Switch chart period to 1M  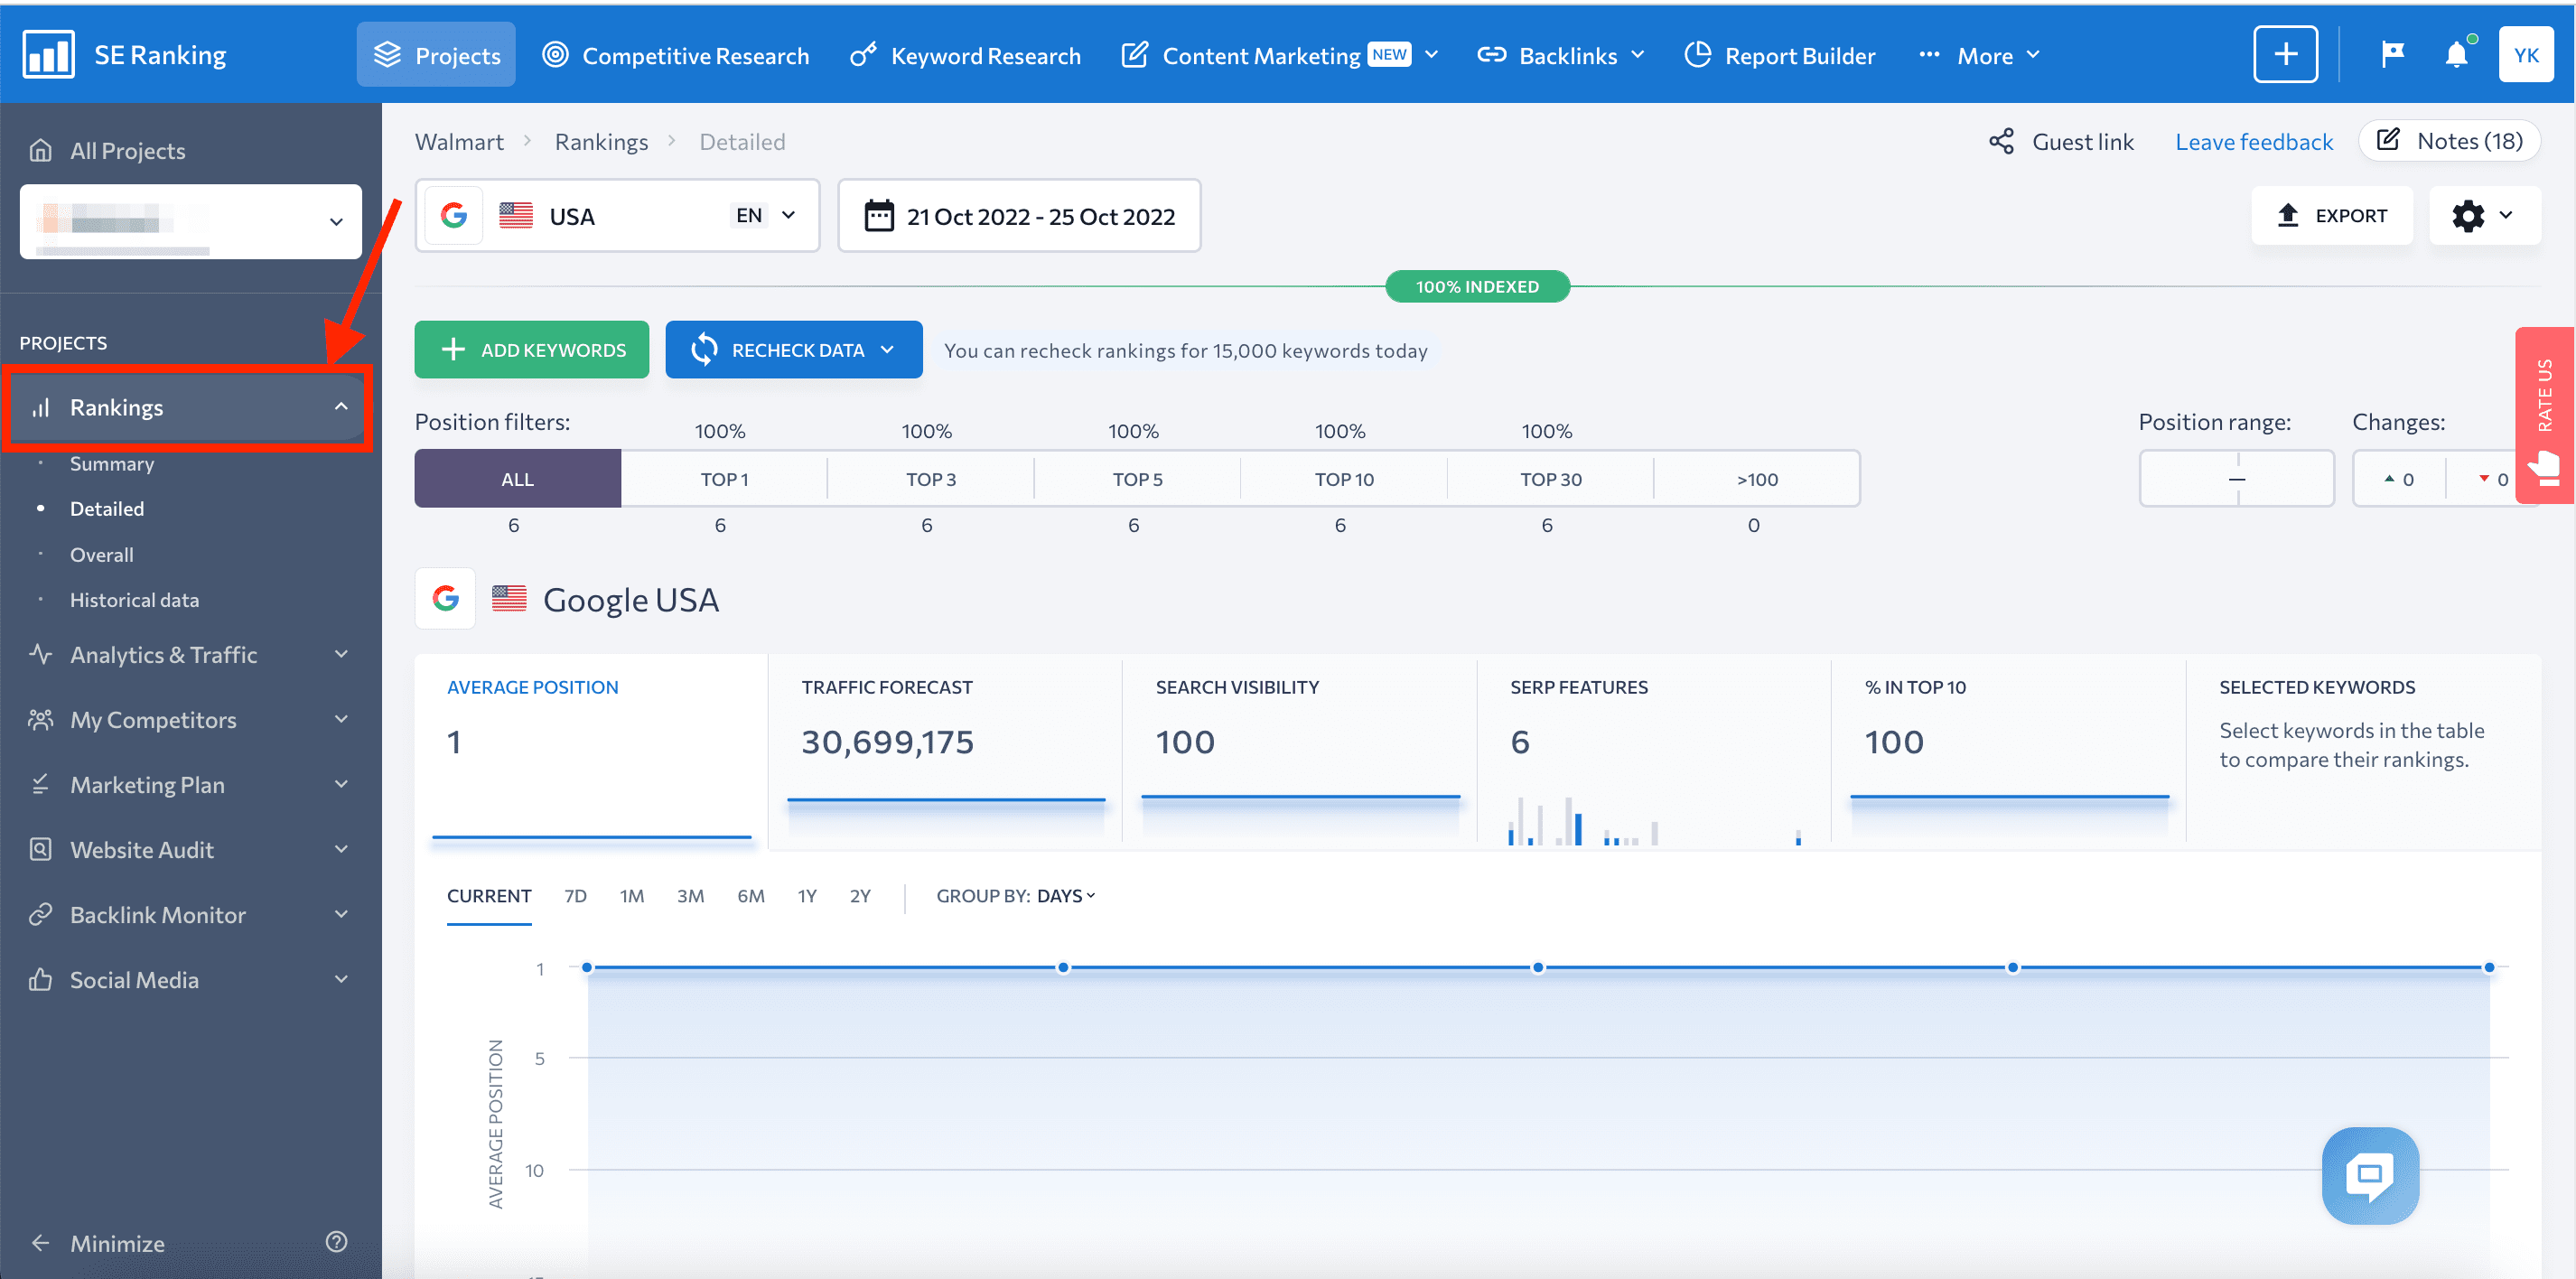click(x=632, y=896)
